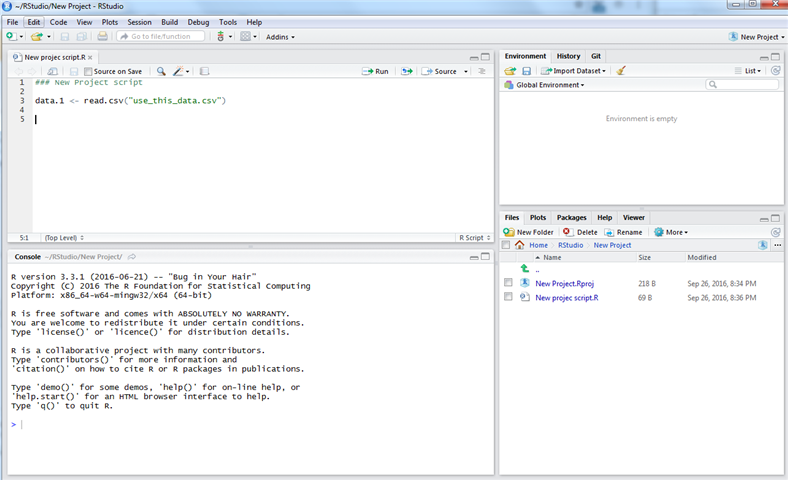Open the Session menu
Image resolution: width=788 pixels, height=480 pixels.
pos(139,22)
